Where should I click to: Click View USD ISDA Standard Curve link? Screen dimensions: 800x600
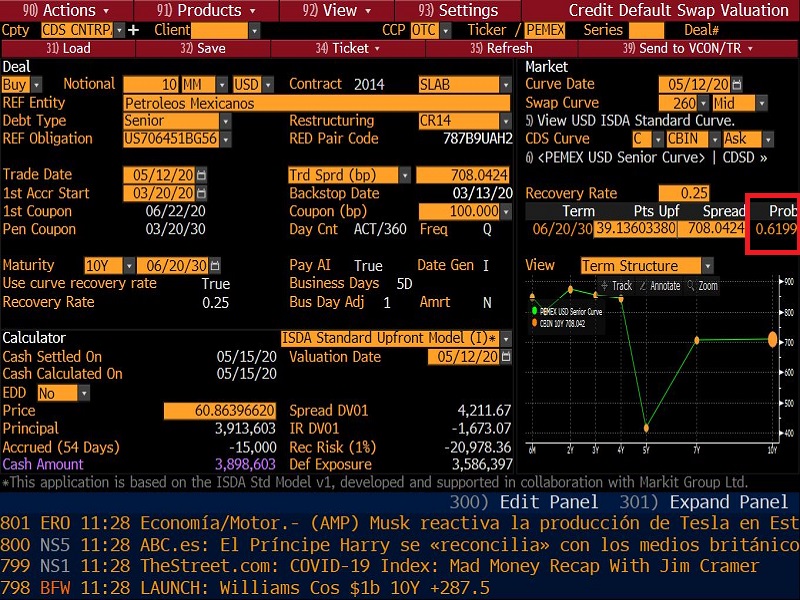(x=630, y=121)
